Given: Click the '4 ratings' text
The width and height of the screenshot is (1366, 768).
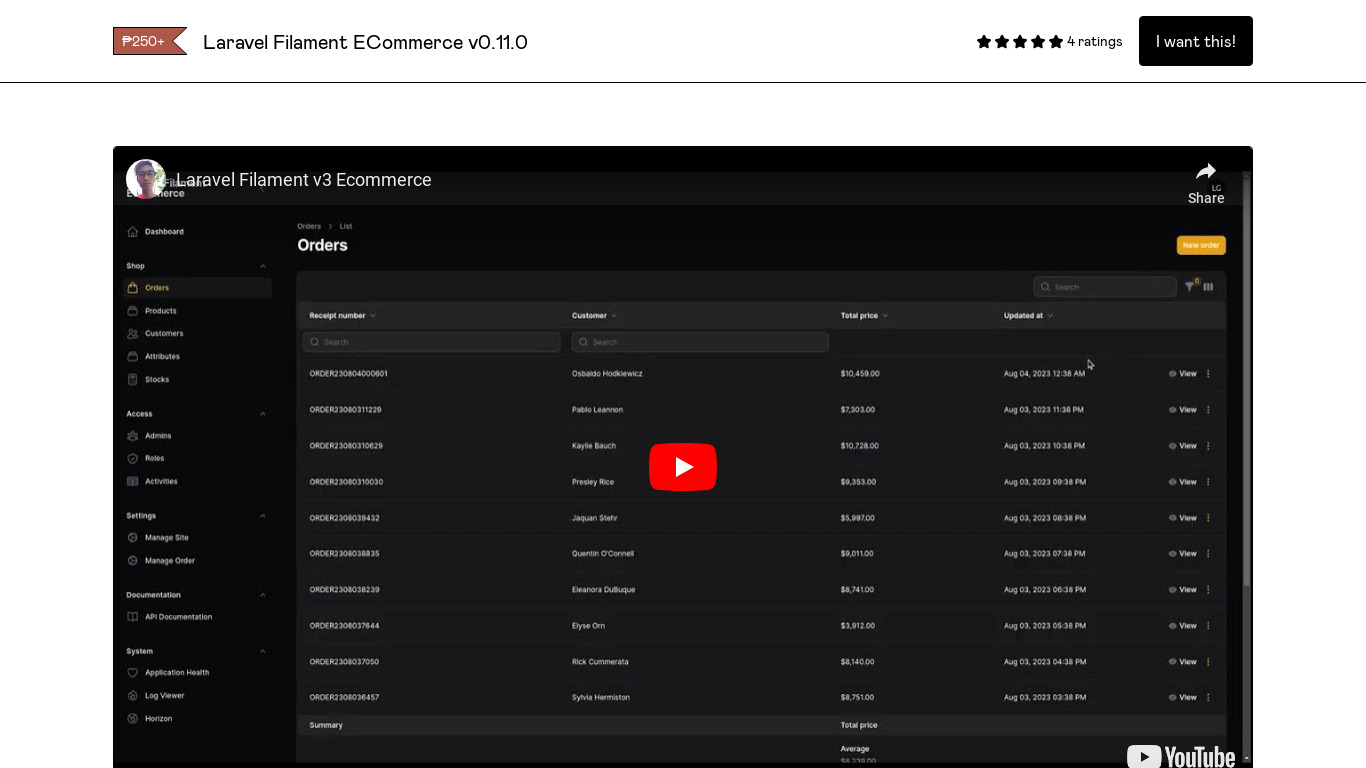Looking at the screenshot, I should pos(1094,41).
